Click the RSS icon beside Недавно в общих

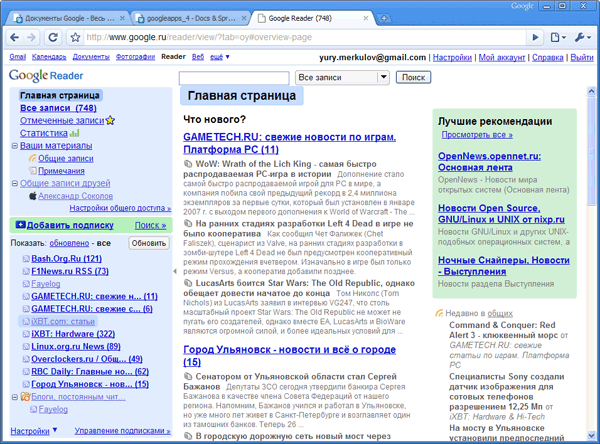439,313
